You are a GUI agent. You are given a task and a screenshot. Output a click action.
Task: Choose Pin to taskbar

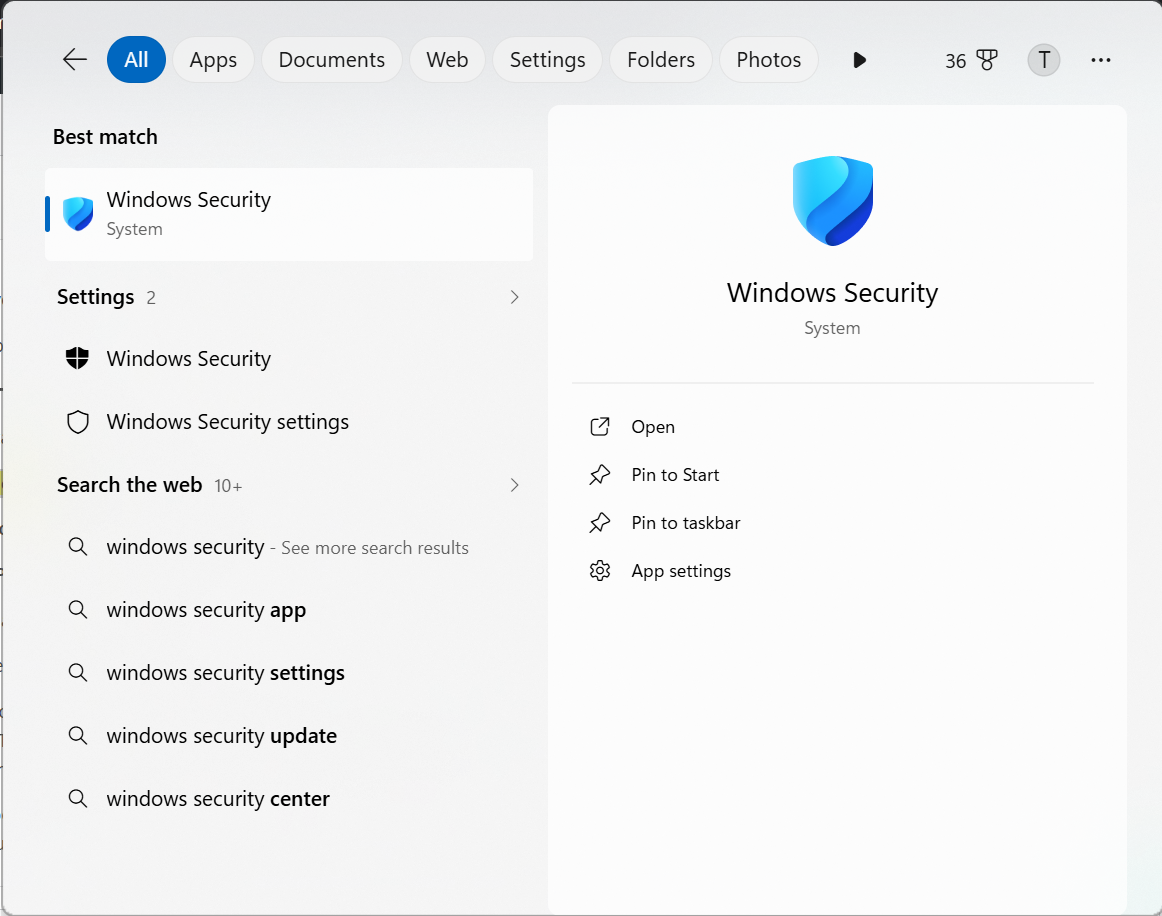685,523
